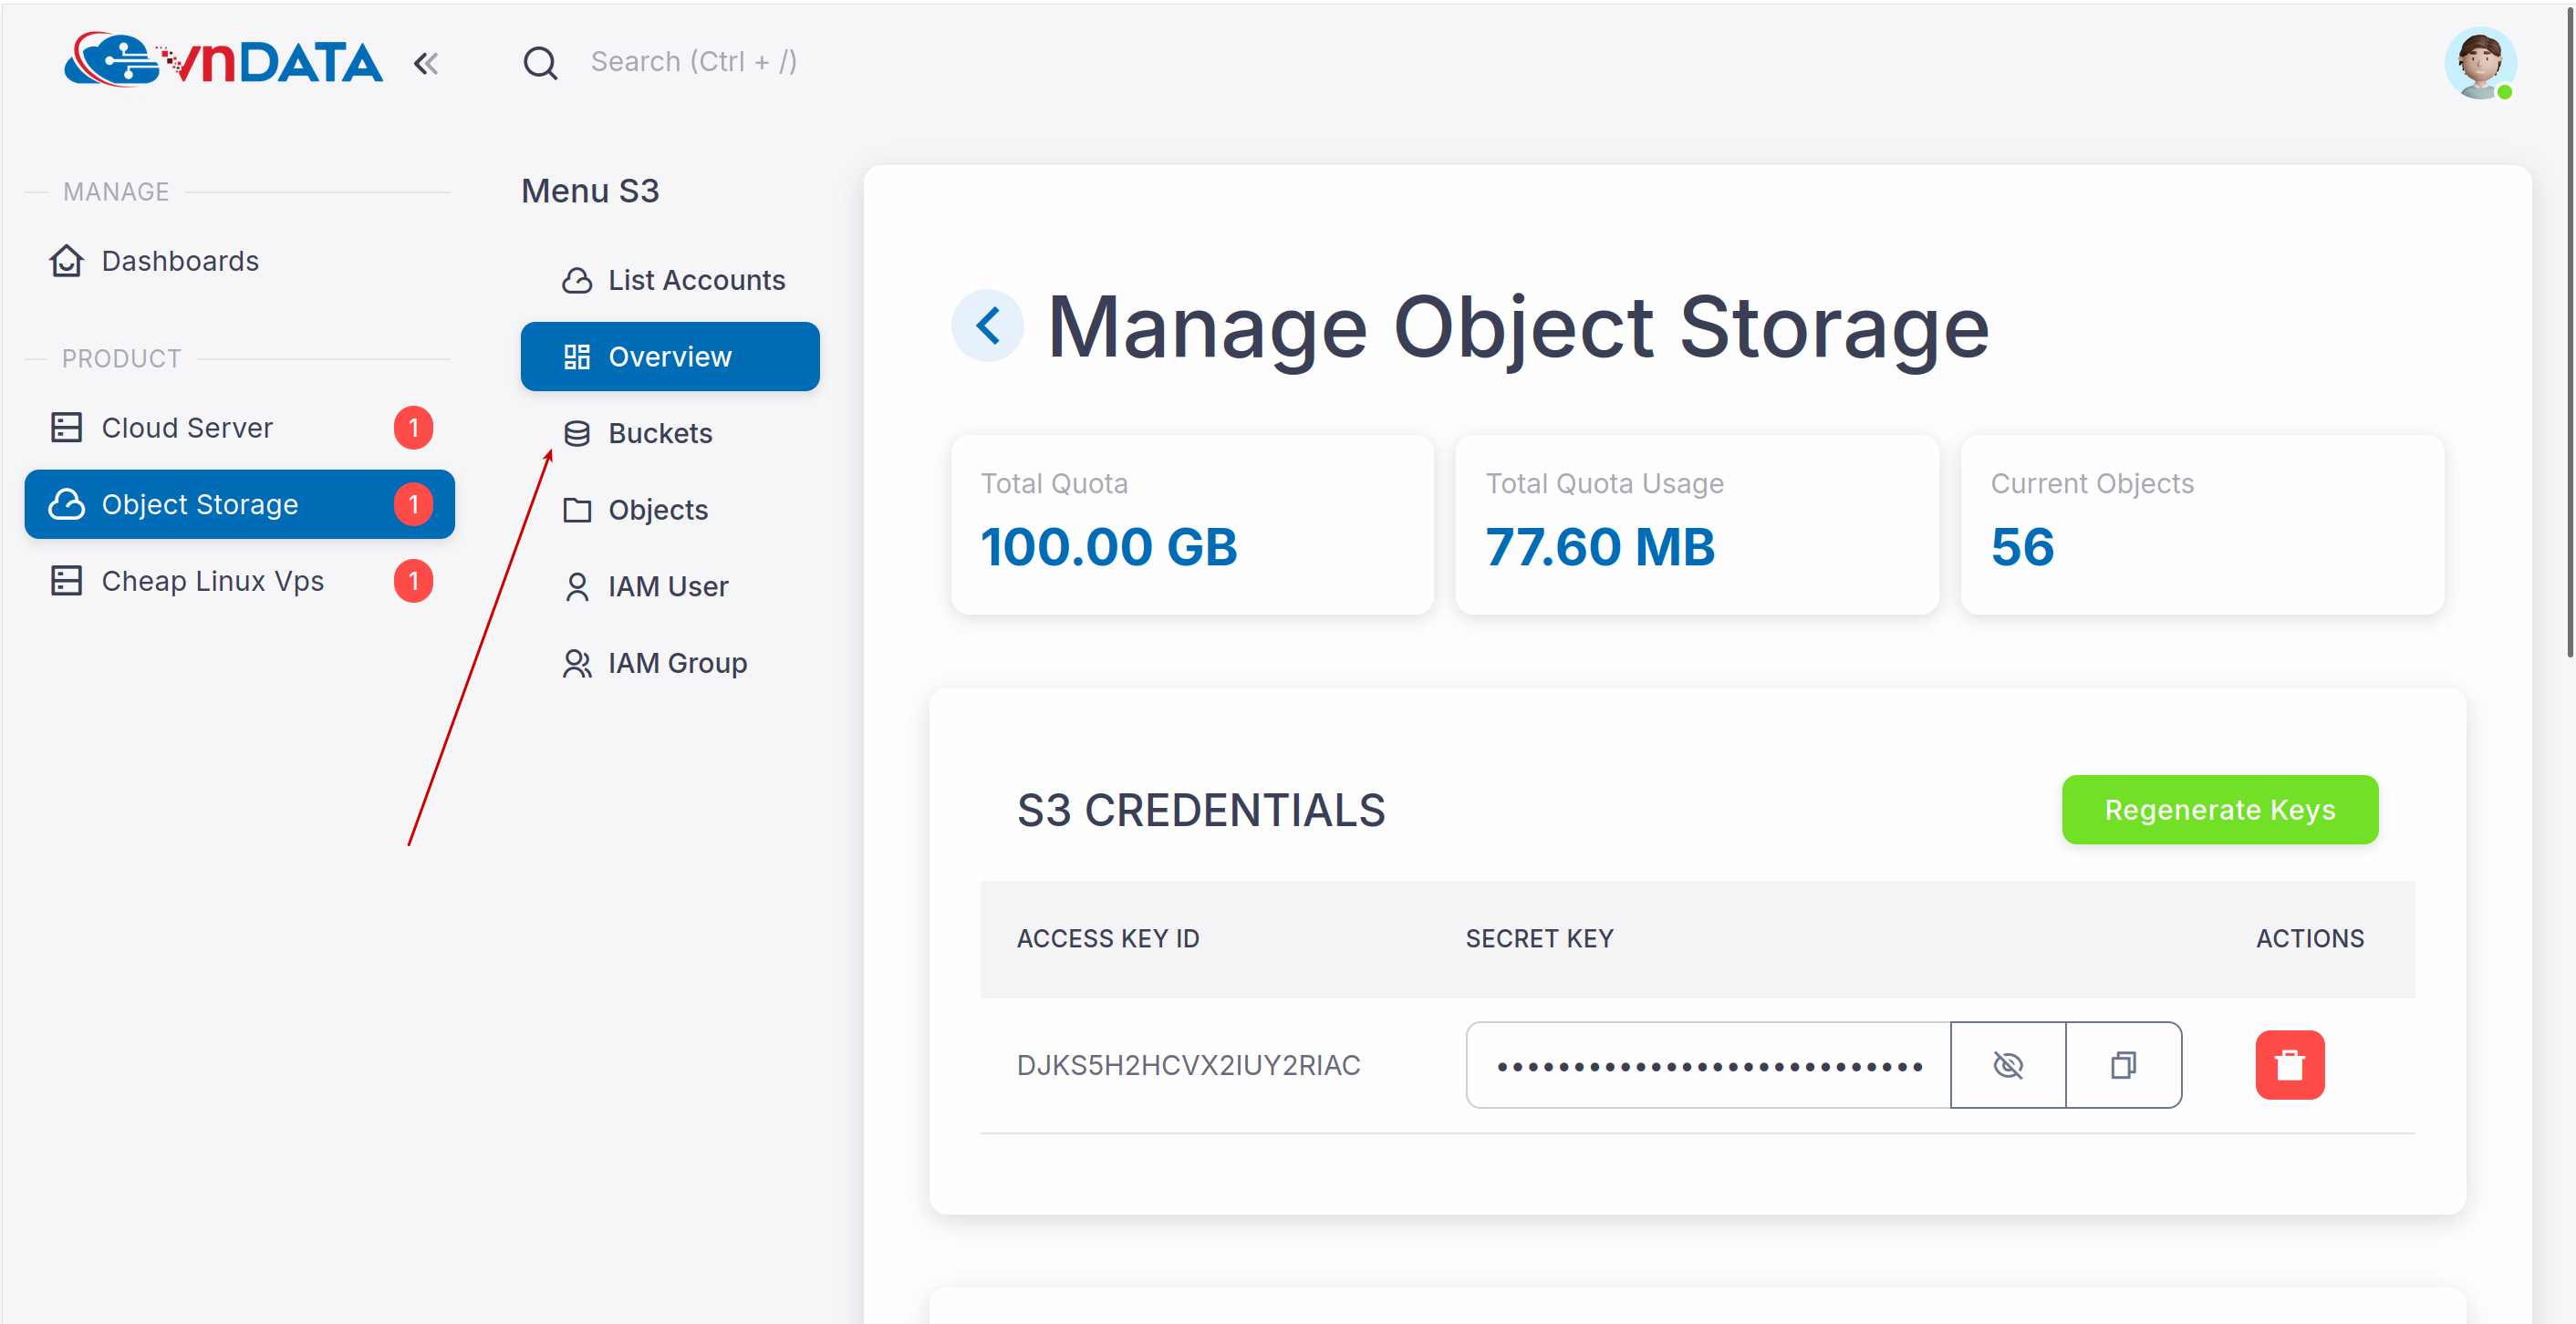Image resolution: width=2576 pixels, height=1324 pixels.
Task: Click the search magnifier icon
Action: [540, 63]
